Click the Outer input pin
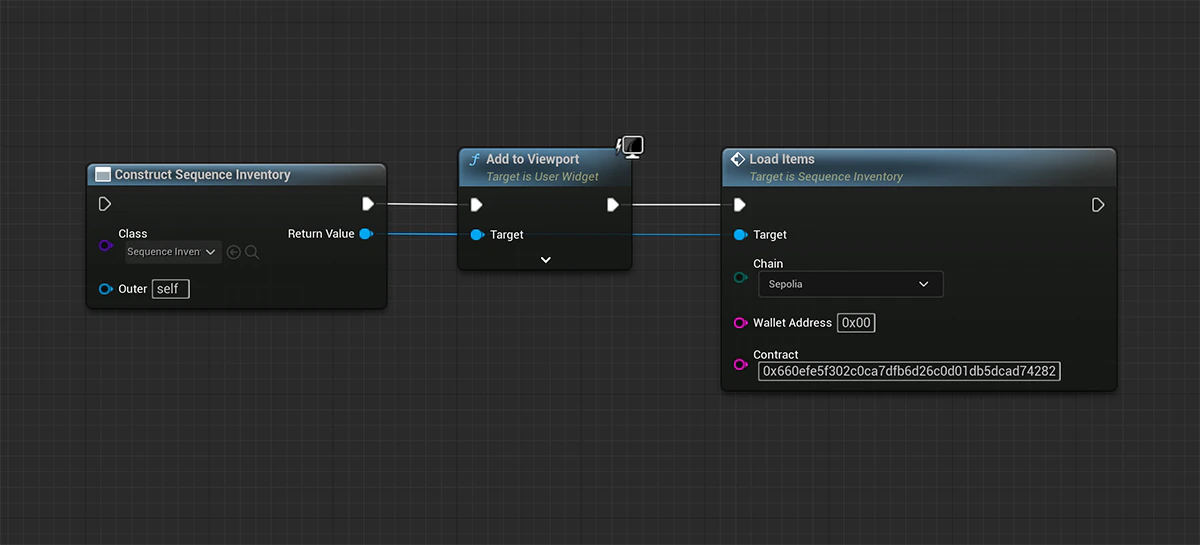Viewport: 1200px width, 545px height. tap(105, 289)
